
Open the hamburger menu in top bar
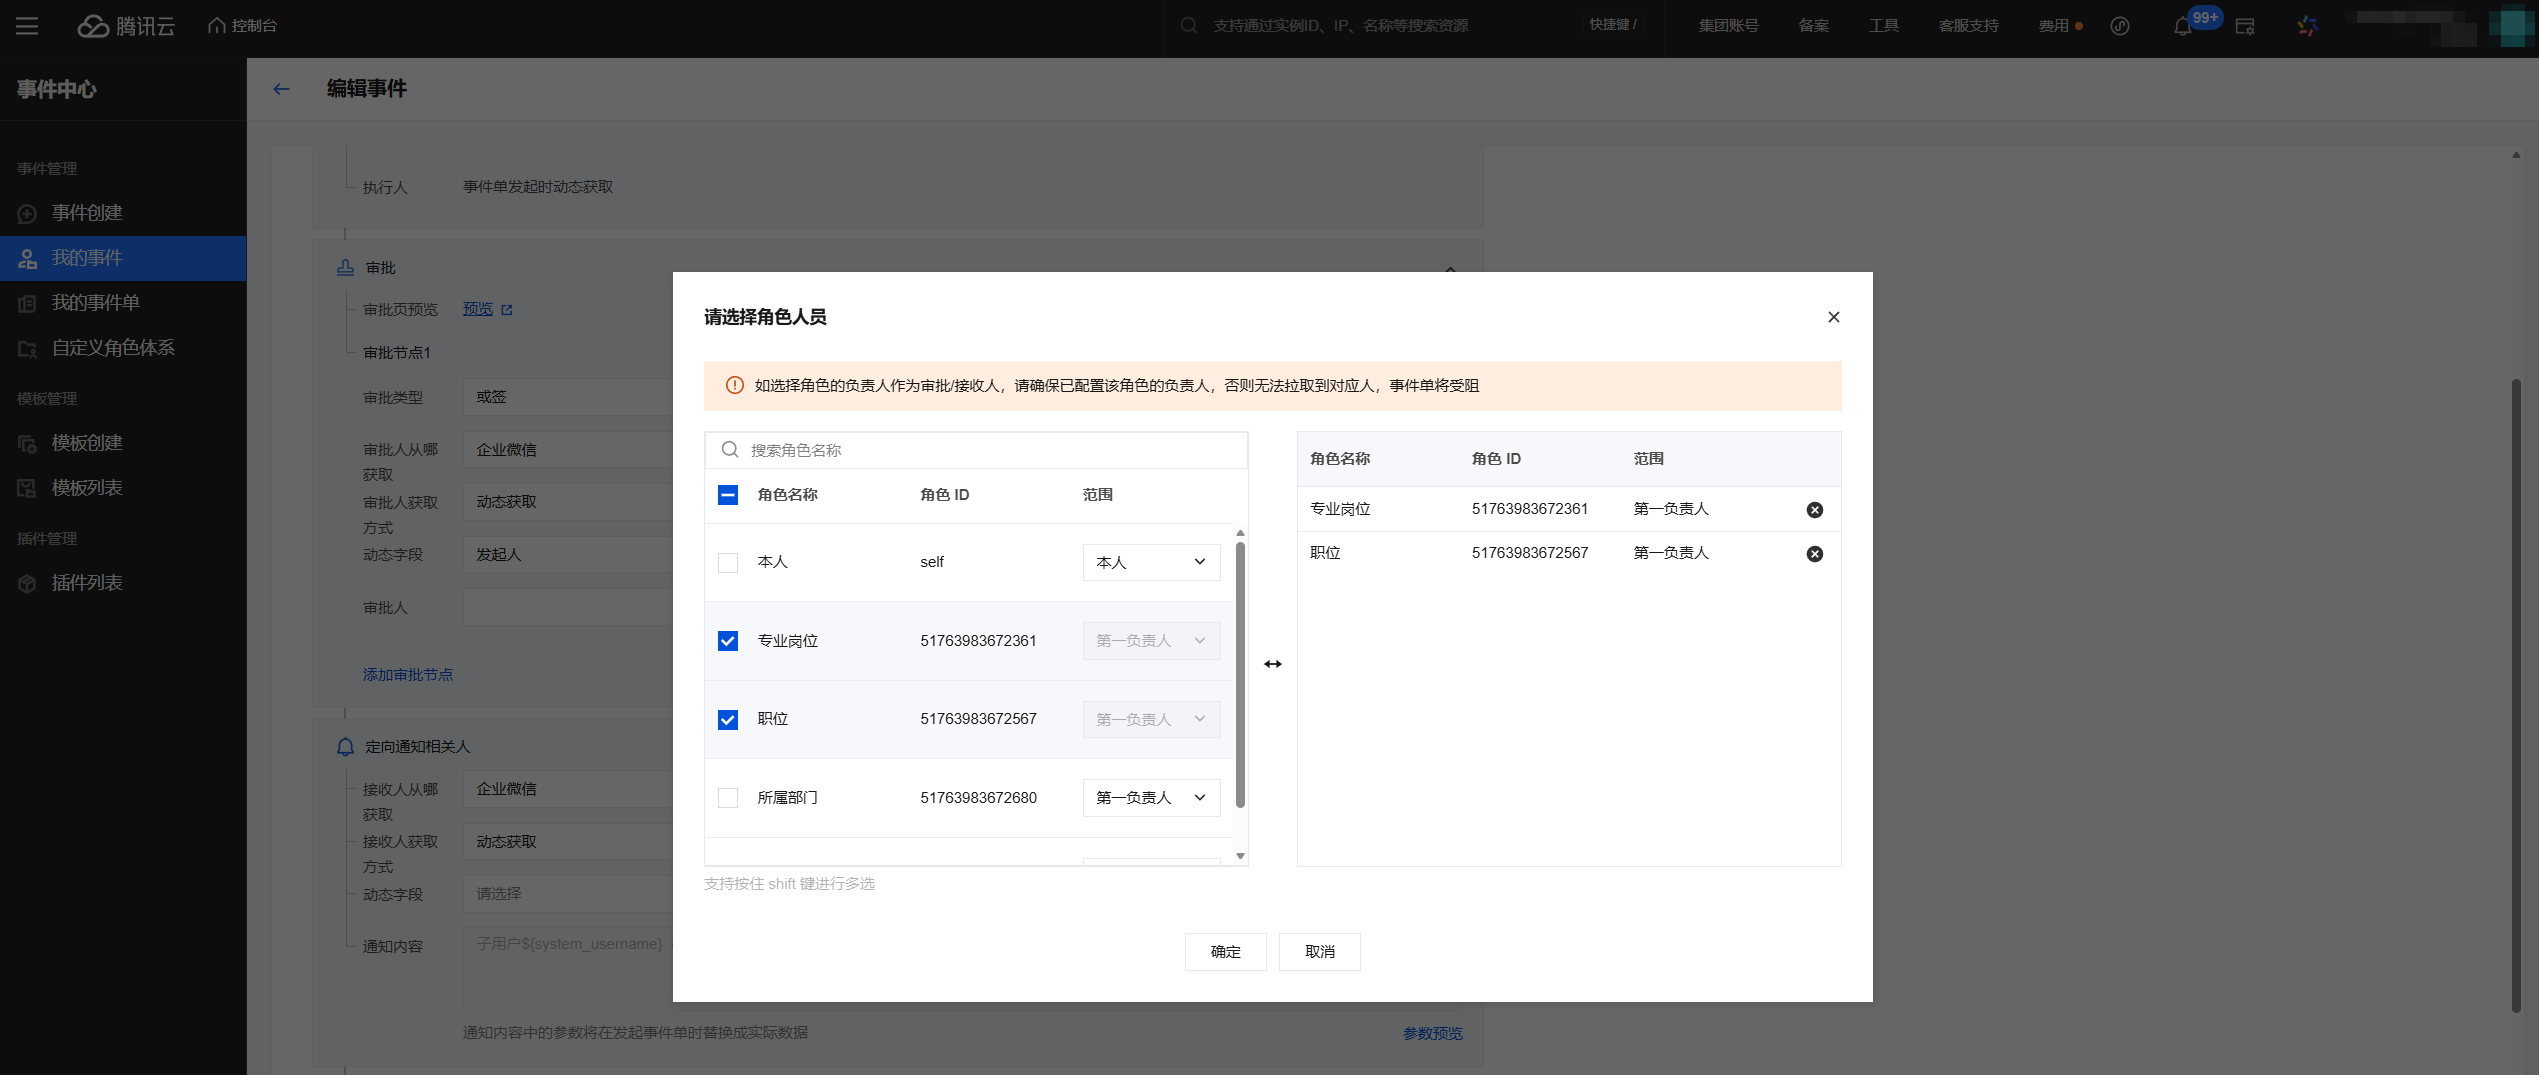[27, 26]
